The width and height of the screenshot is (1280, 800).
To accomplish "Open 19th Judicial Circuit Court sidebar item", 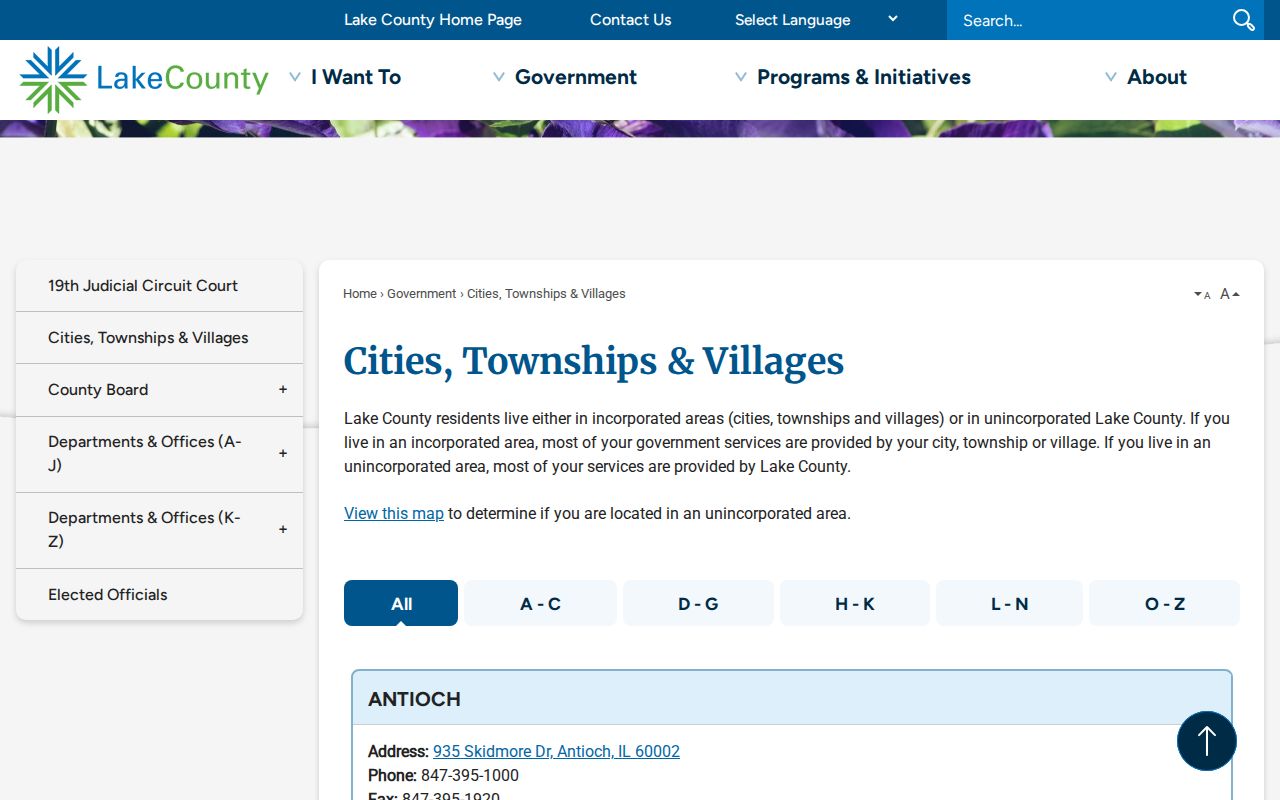I will click(x=159, y=286).
